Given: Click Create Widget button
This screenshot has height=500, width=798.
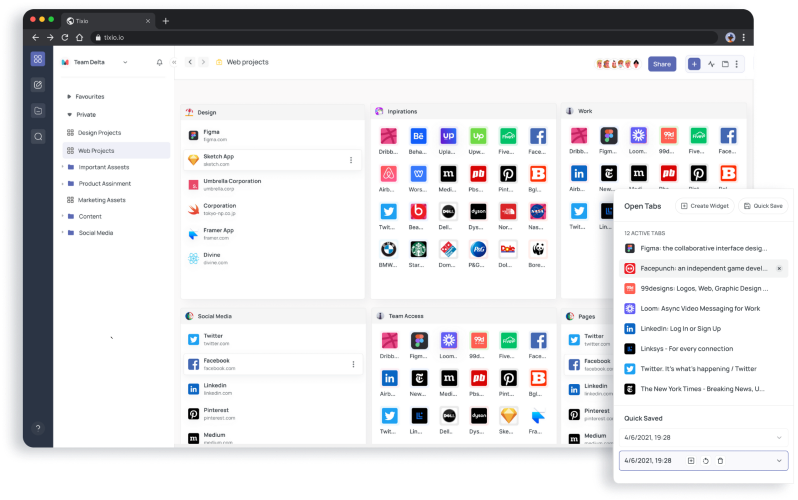Looking at the screenshot, I should (x=704, y=206).
